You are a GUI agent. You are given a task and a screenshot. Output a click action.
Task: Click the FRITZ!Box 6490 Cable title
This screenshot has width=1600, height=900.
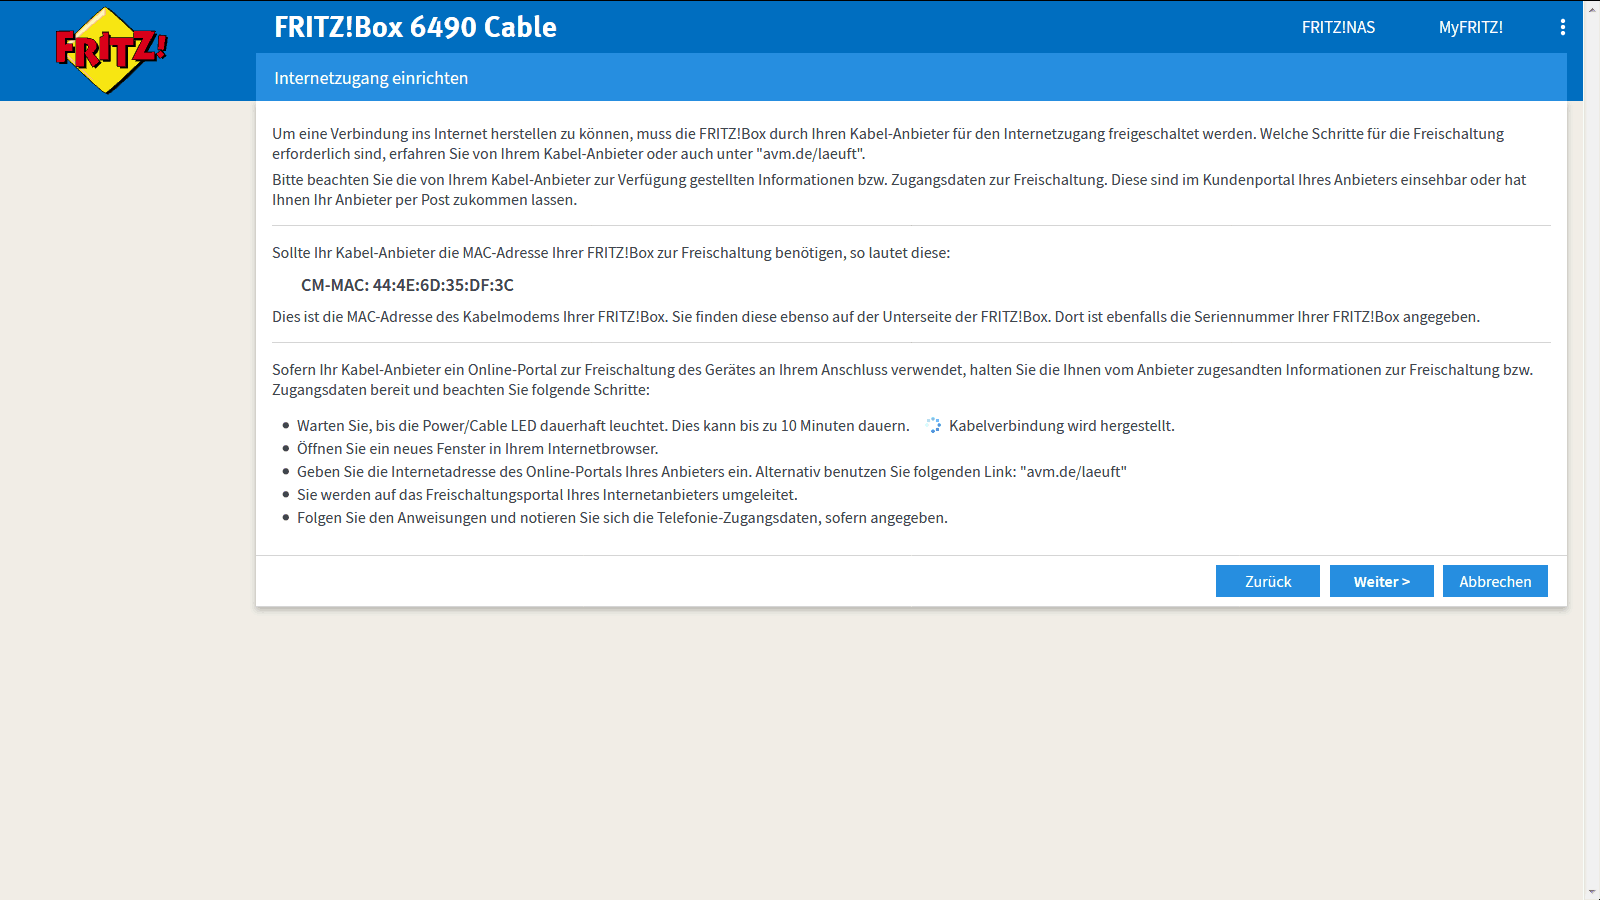(415, 27)
